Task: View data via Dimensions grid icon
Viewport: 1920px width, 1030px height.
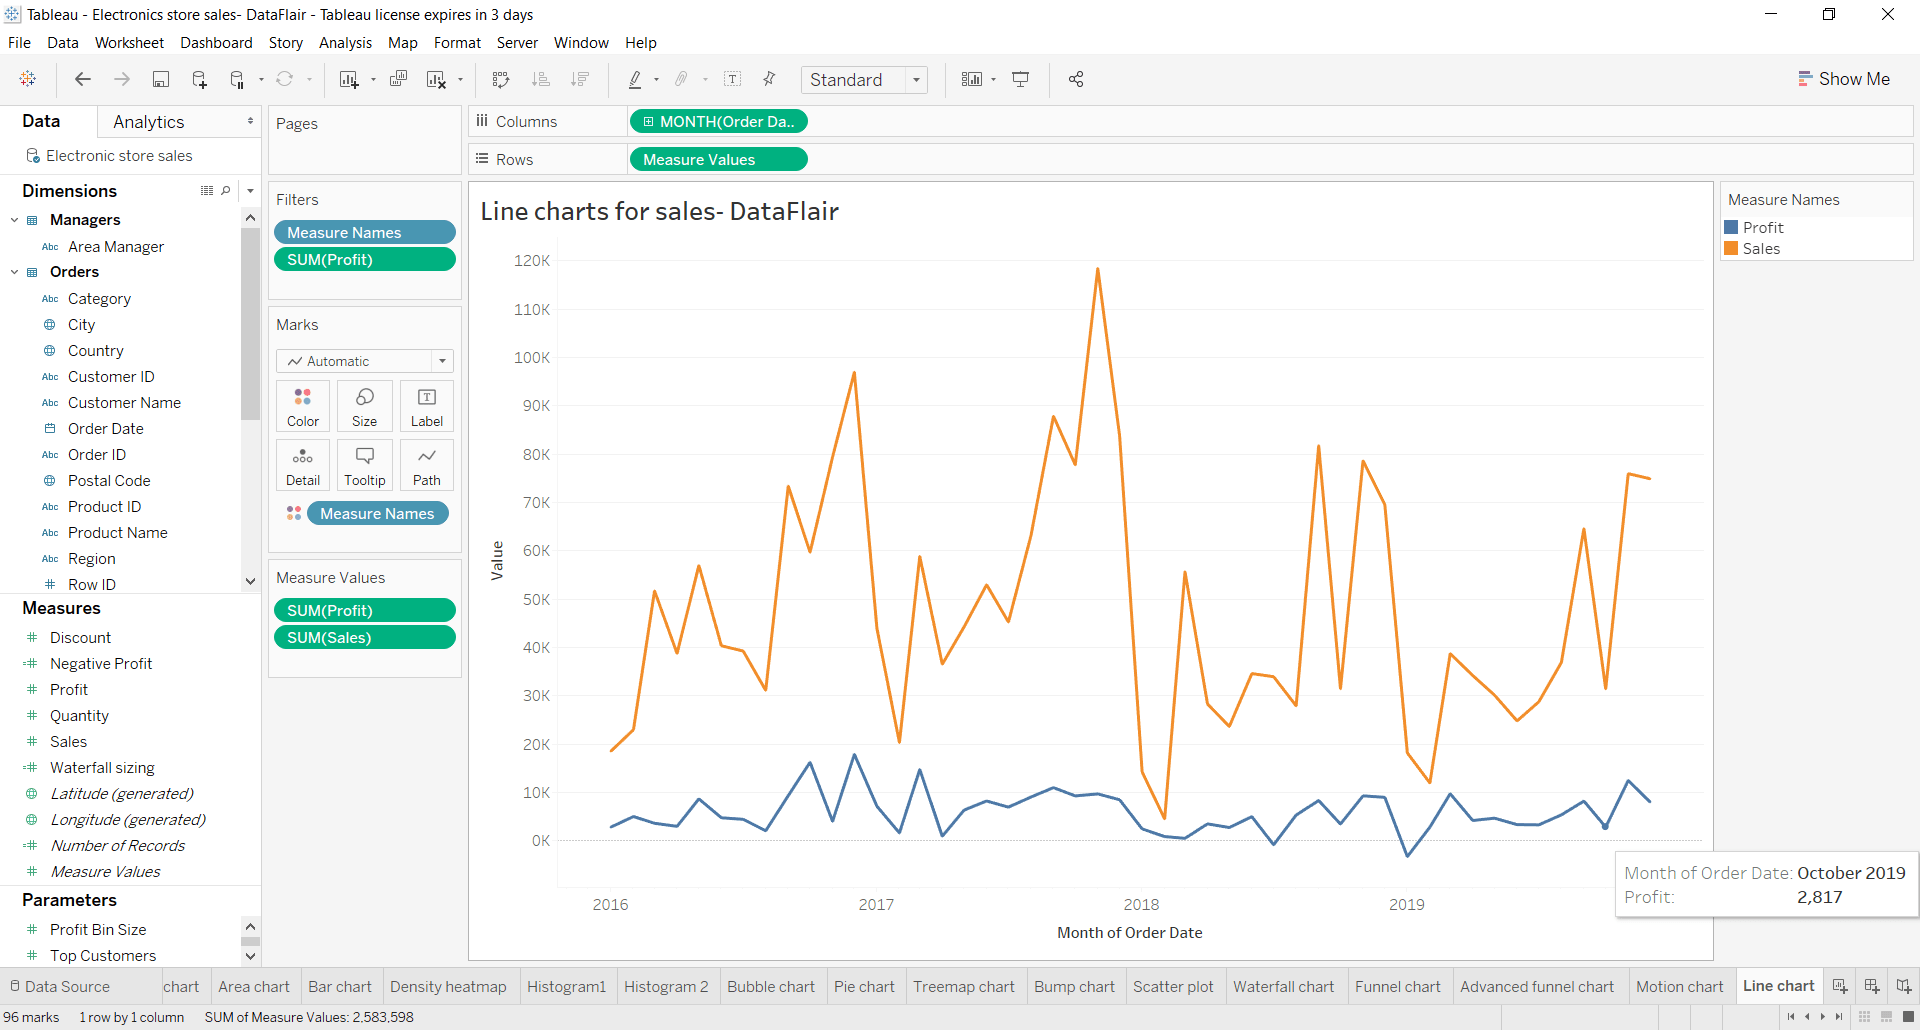Action: pos(207,191)
